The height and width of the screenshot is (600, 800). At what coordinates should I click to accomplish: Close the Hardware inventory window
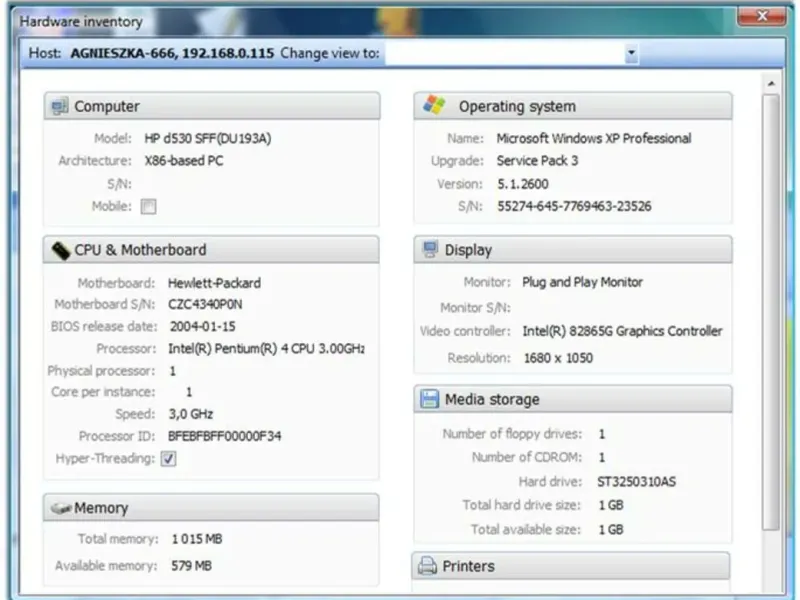point(762,16)
